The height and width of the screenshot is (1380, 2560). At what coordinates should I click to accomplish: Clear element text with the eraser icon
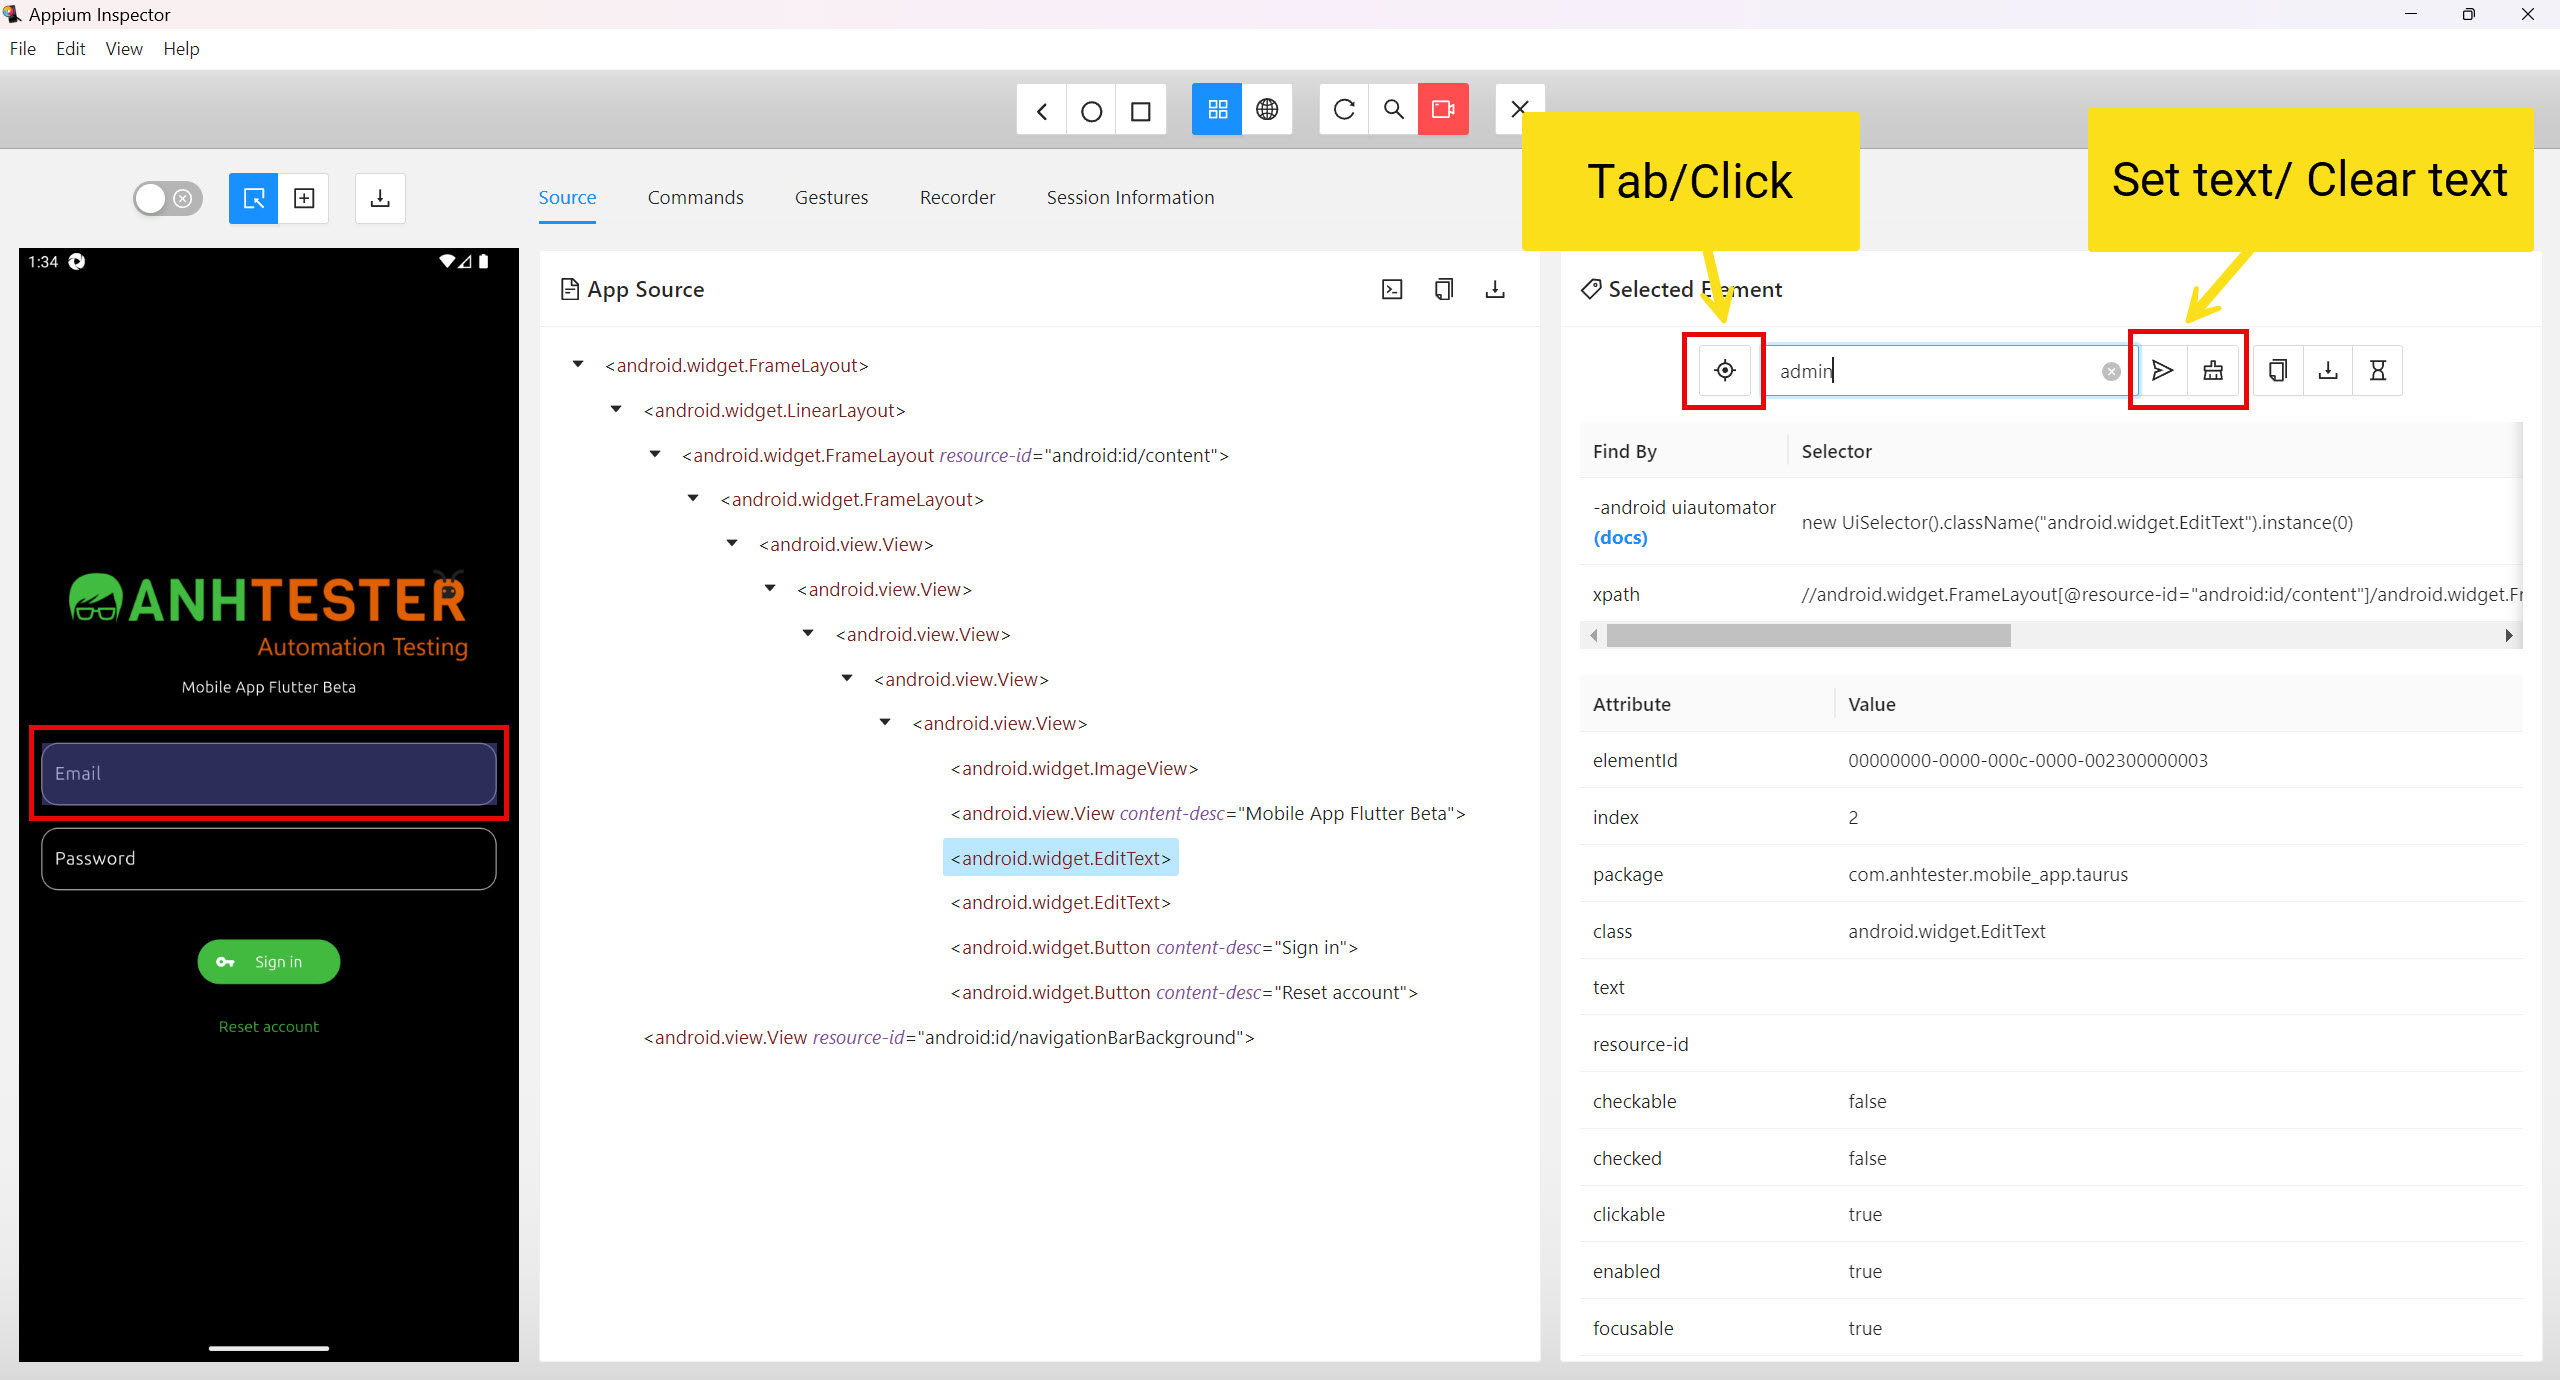pyautogui.click(x=2213, y=371)
